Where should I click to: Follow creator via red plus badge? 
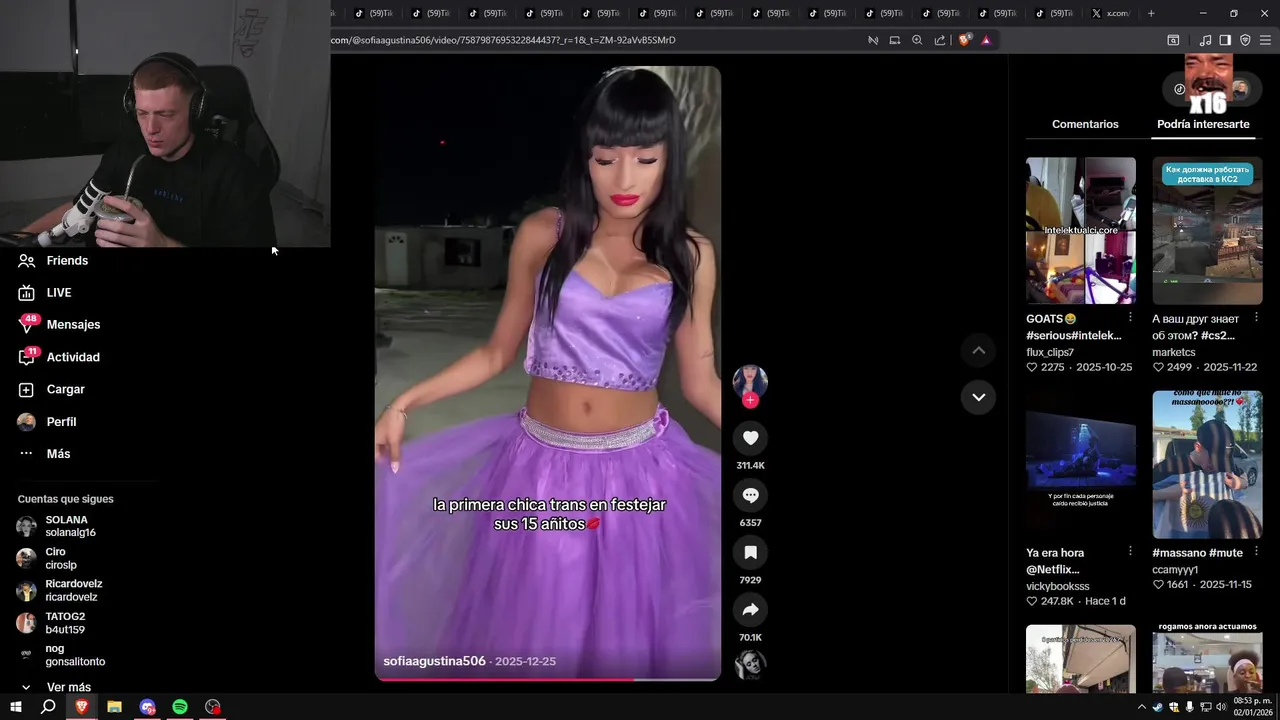(x=750, y=400)
